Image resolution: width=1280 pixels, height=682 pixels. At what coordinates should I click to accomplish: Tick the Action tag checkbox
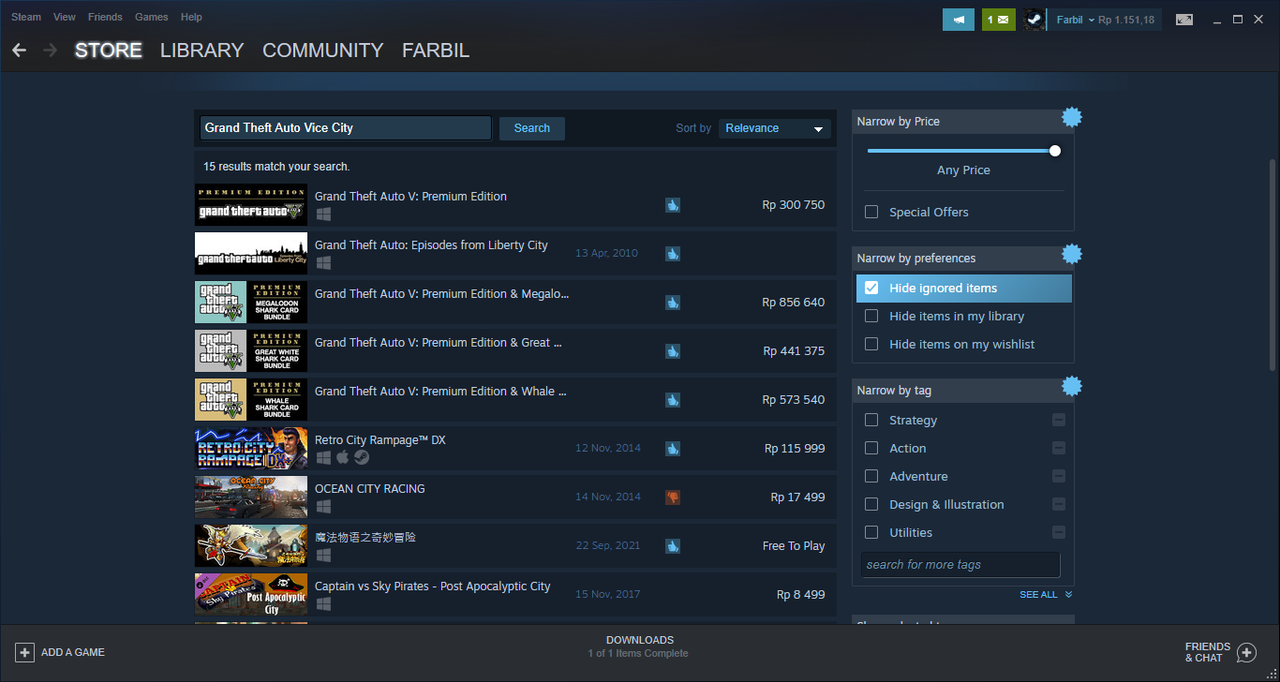pyautogui.click(x=871, y=448)
